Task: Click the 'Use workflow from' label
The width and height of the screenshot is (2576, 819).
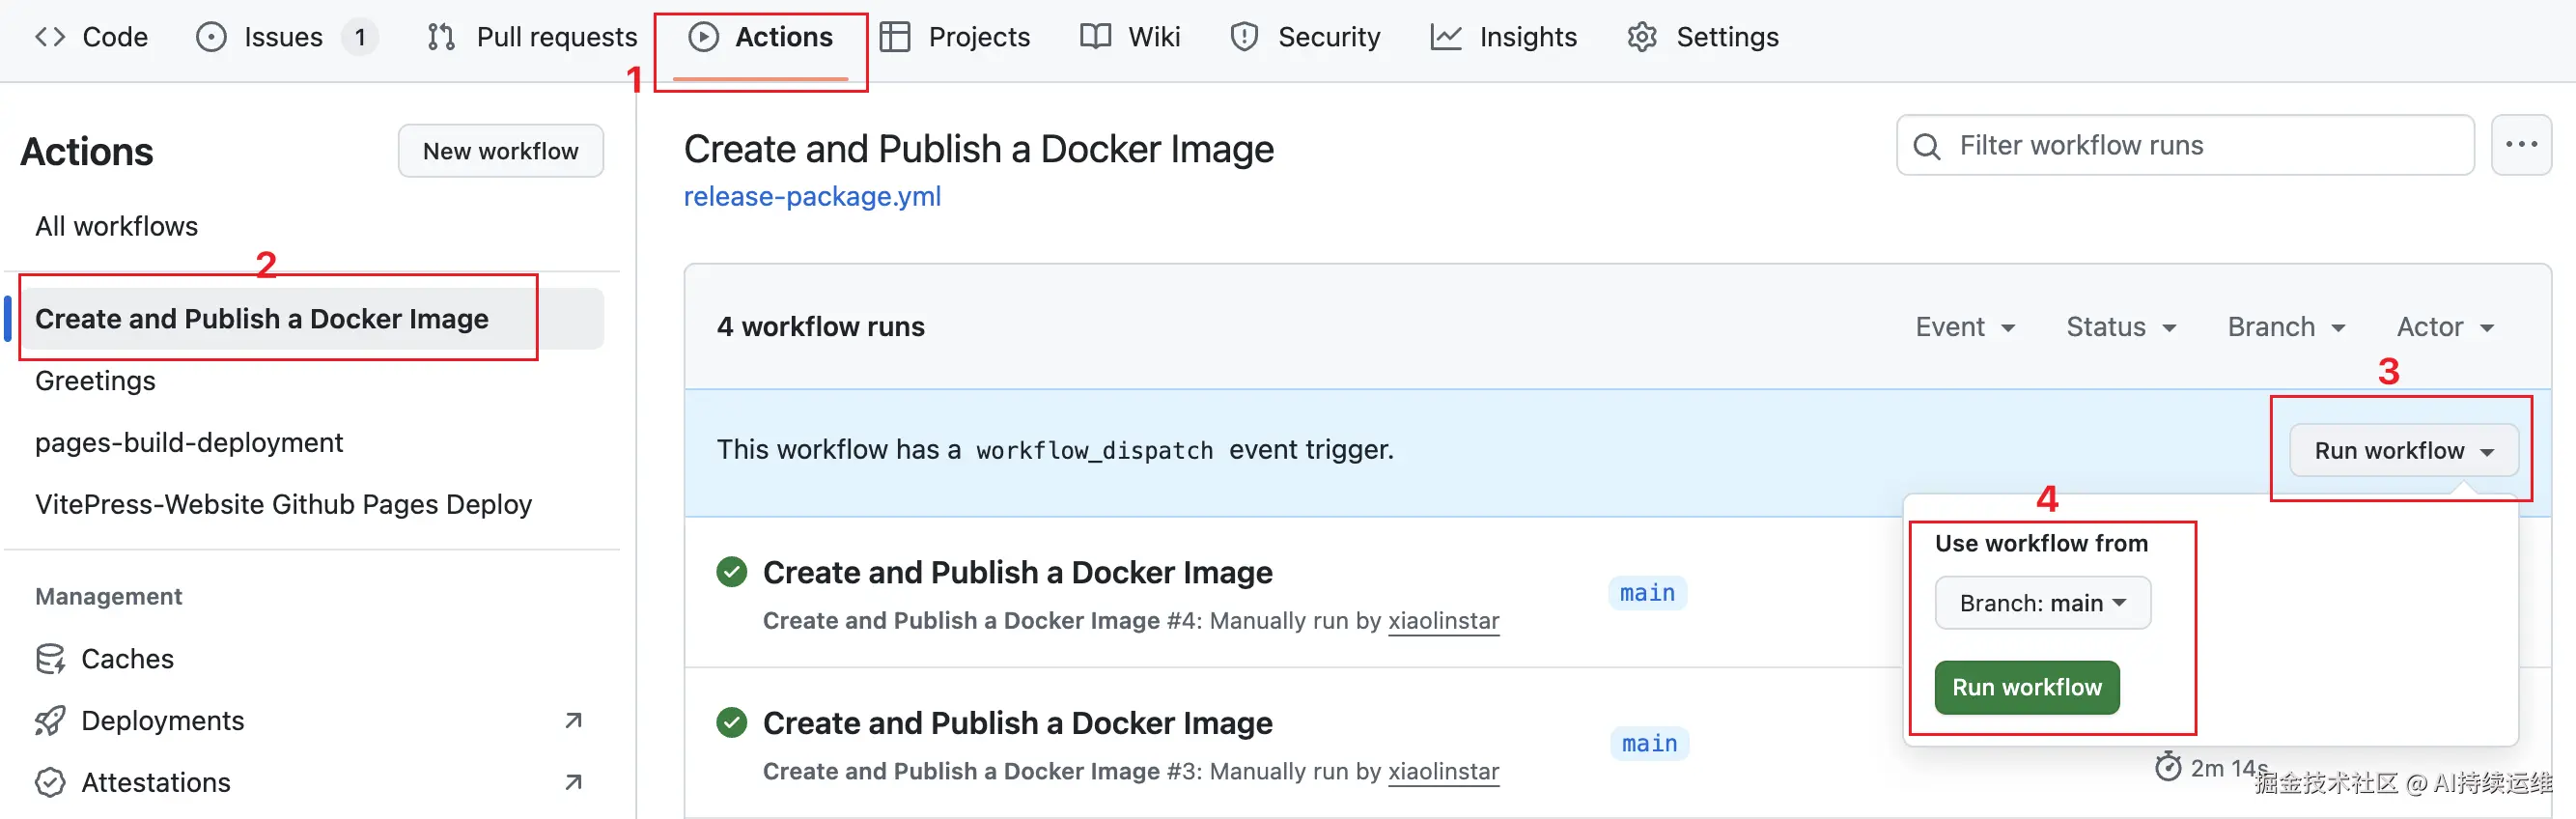Action: [x=2041, y=543]
